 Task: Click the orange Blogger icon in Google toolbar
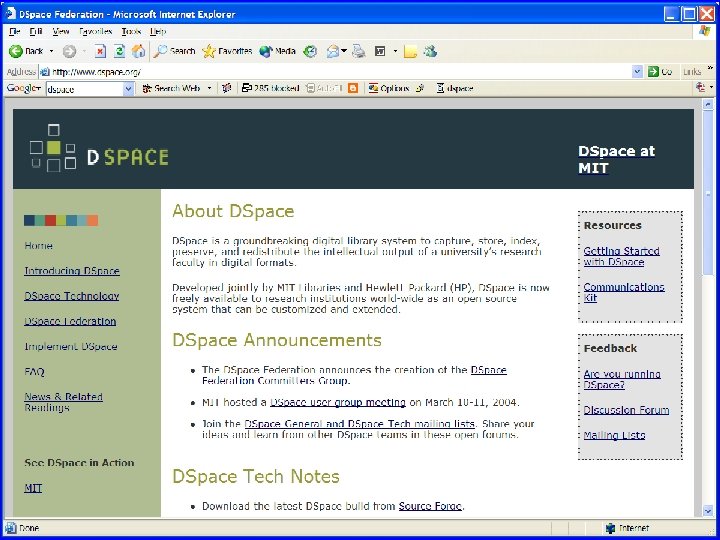(353, 88)
